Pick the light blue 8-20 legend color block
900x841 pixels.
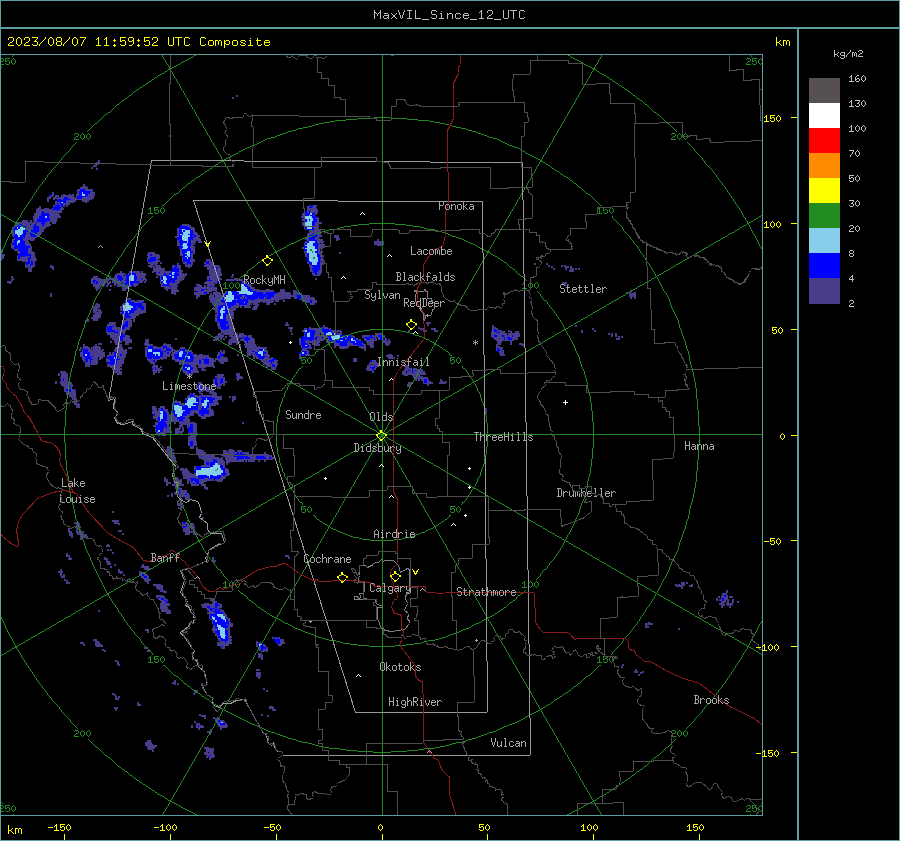click(824, 241)
